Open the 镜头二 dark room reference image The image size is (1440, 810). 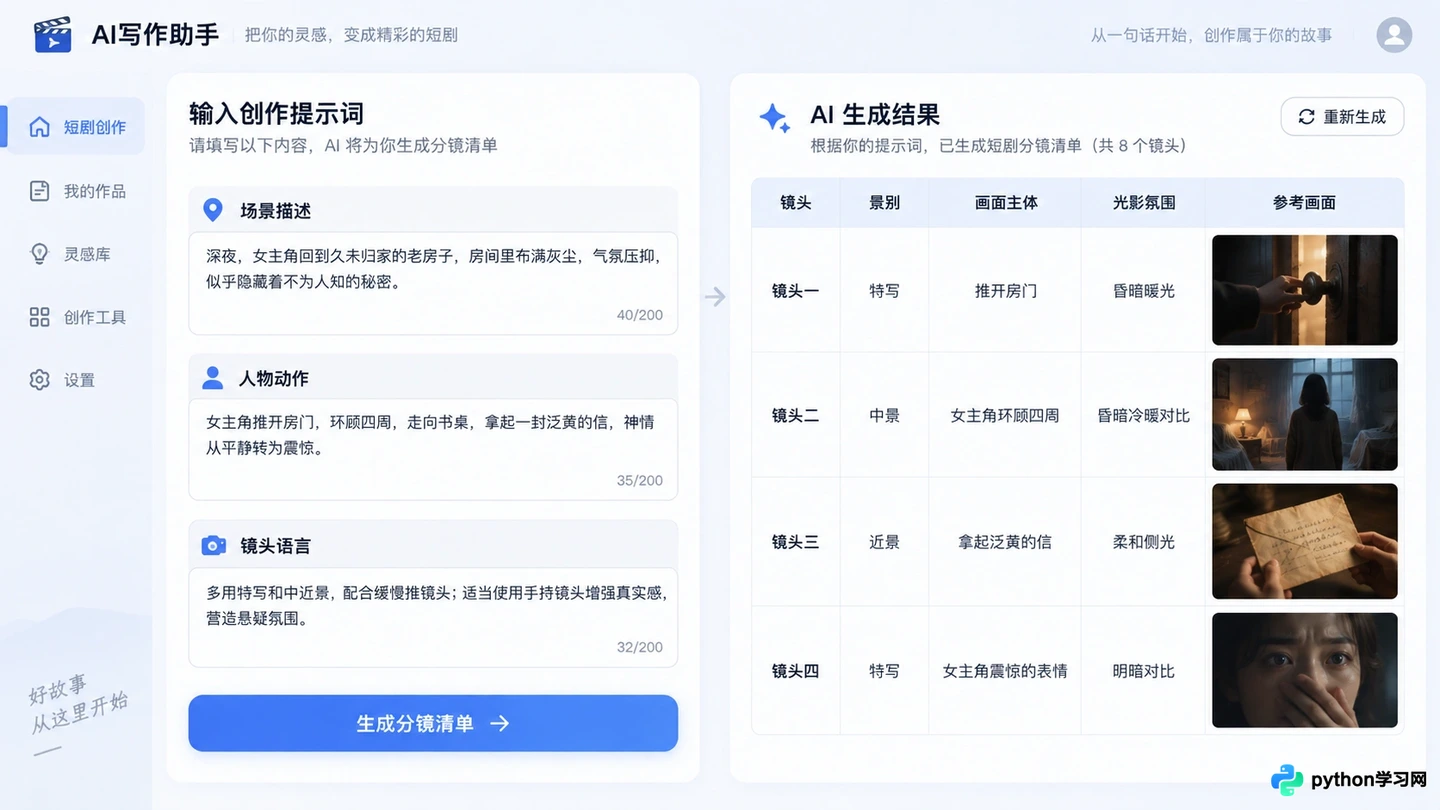(1304, 414)
